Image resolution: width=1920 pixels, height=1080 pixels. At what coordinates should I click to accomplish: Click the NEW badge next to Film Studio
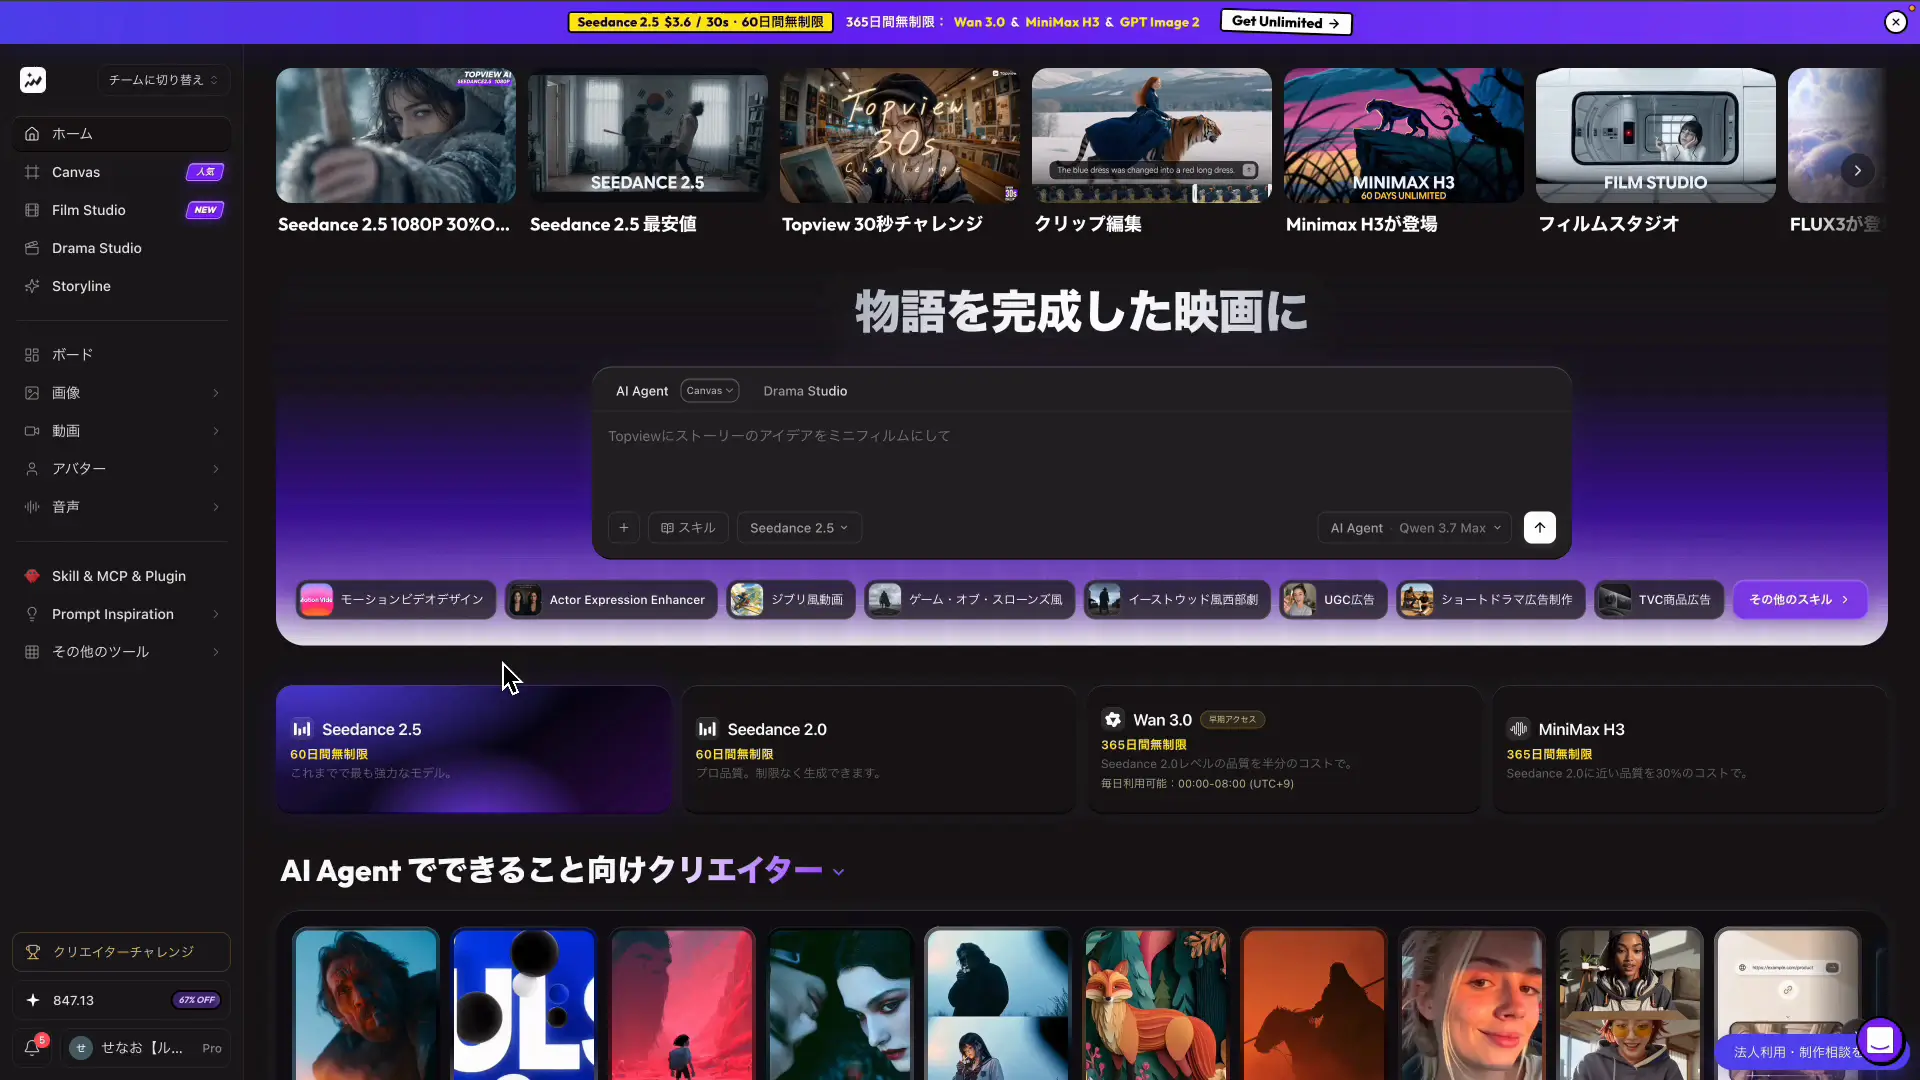(x=205, y=210)
